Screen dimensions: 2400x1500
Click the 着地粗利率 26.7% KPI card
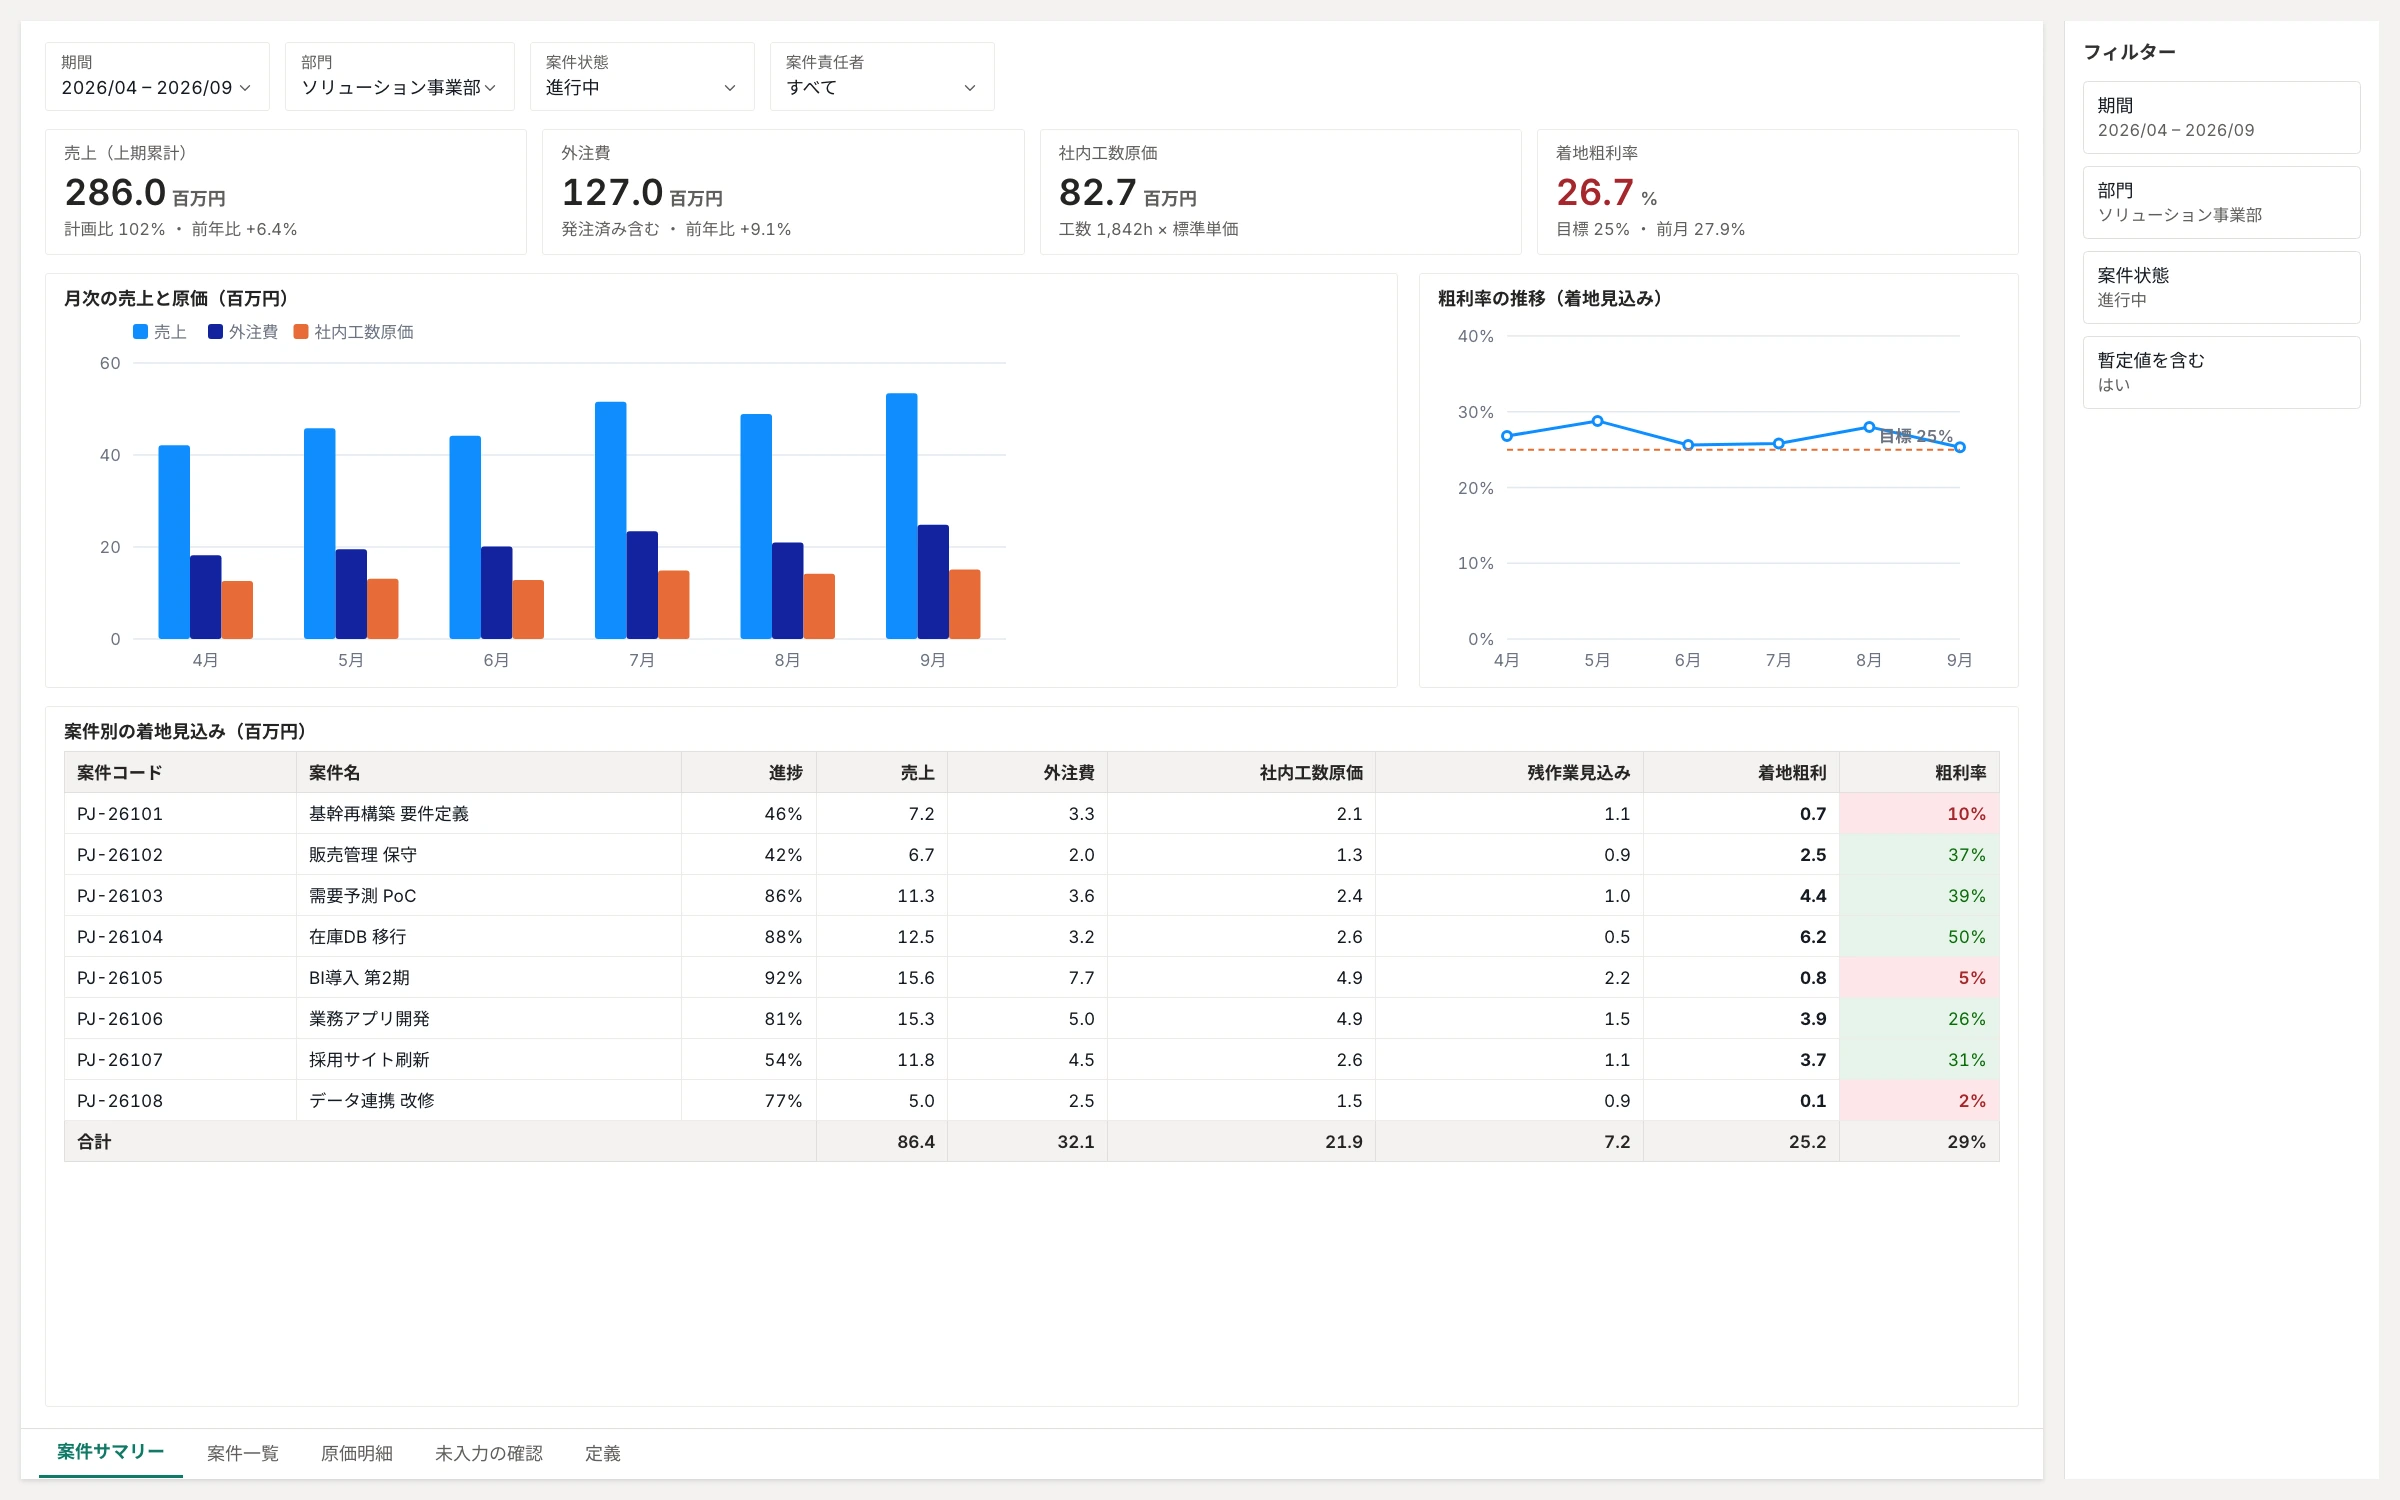point(1777,192)
